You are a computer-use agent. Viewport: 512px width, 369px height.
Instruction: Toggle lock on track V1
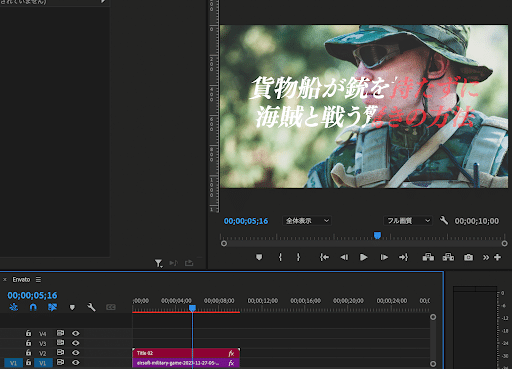click(x=28, y=362)
